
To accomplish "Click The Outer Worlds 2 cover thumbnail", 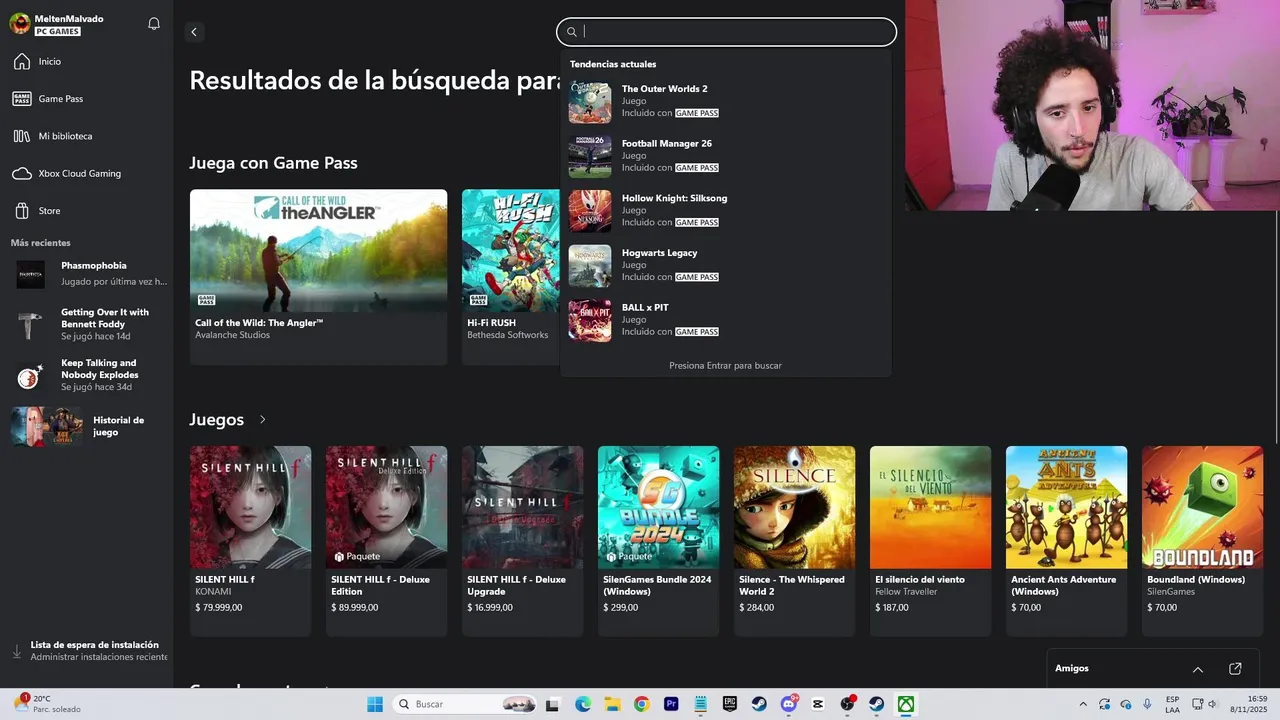I will click(x=590, y=102).
